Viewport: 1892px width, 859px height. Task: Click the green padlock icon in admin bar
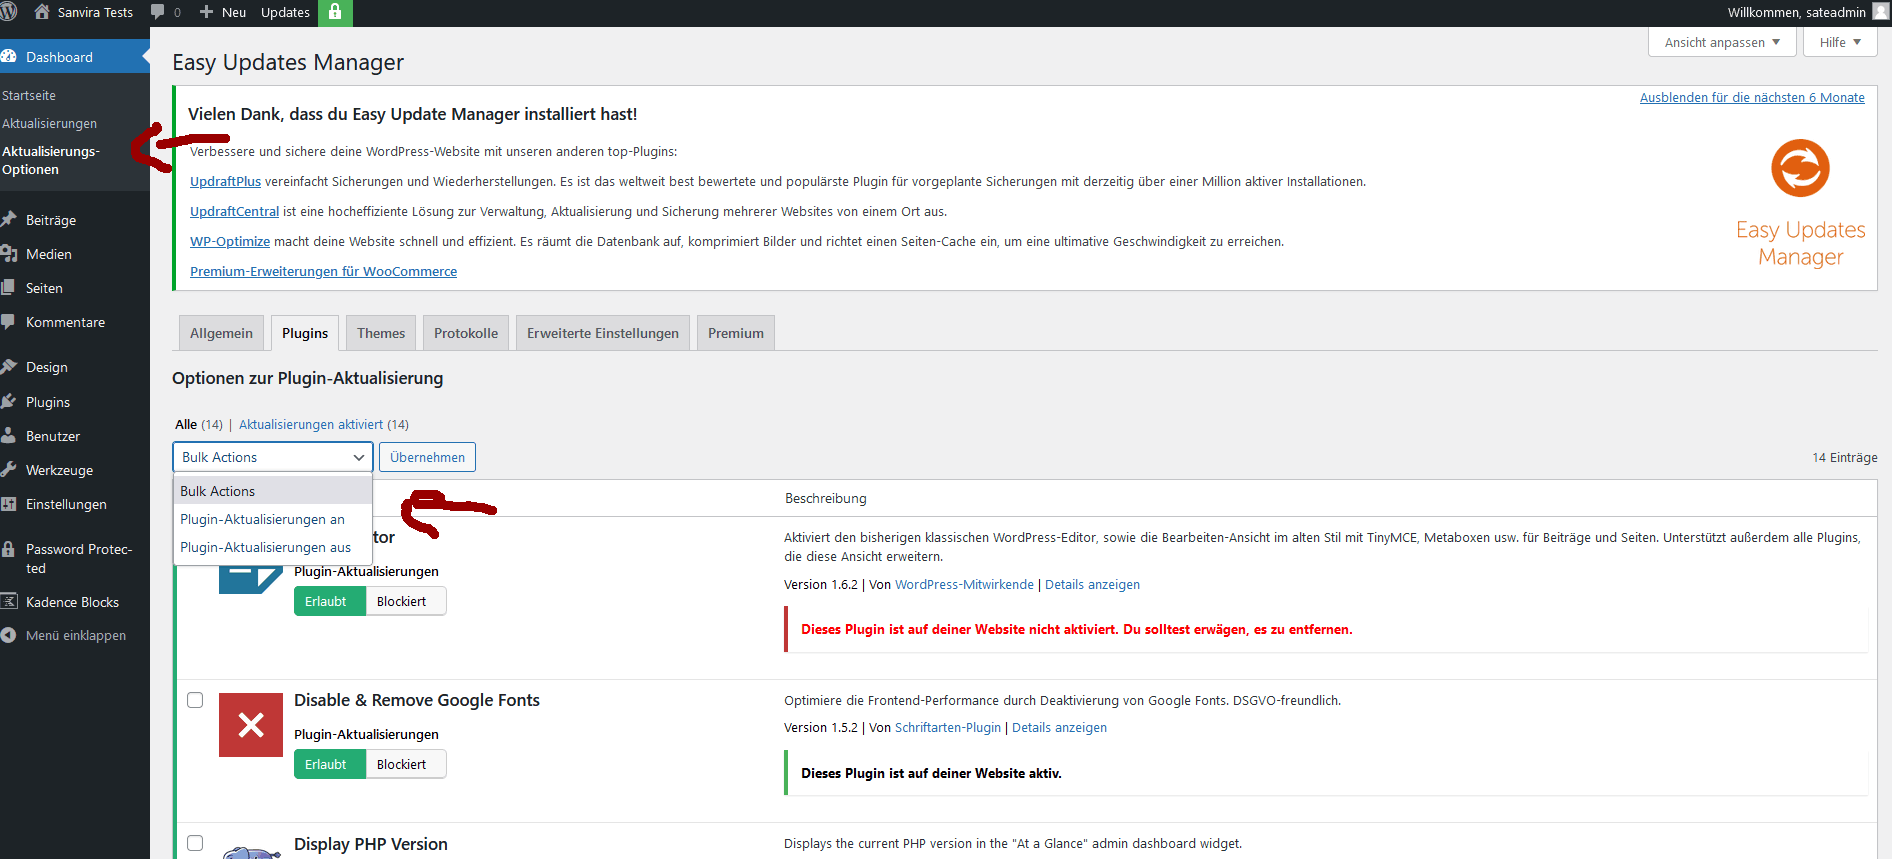[335, 12]
